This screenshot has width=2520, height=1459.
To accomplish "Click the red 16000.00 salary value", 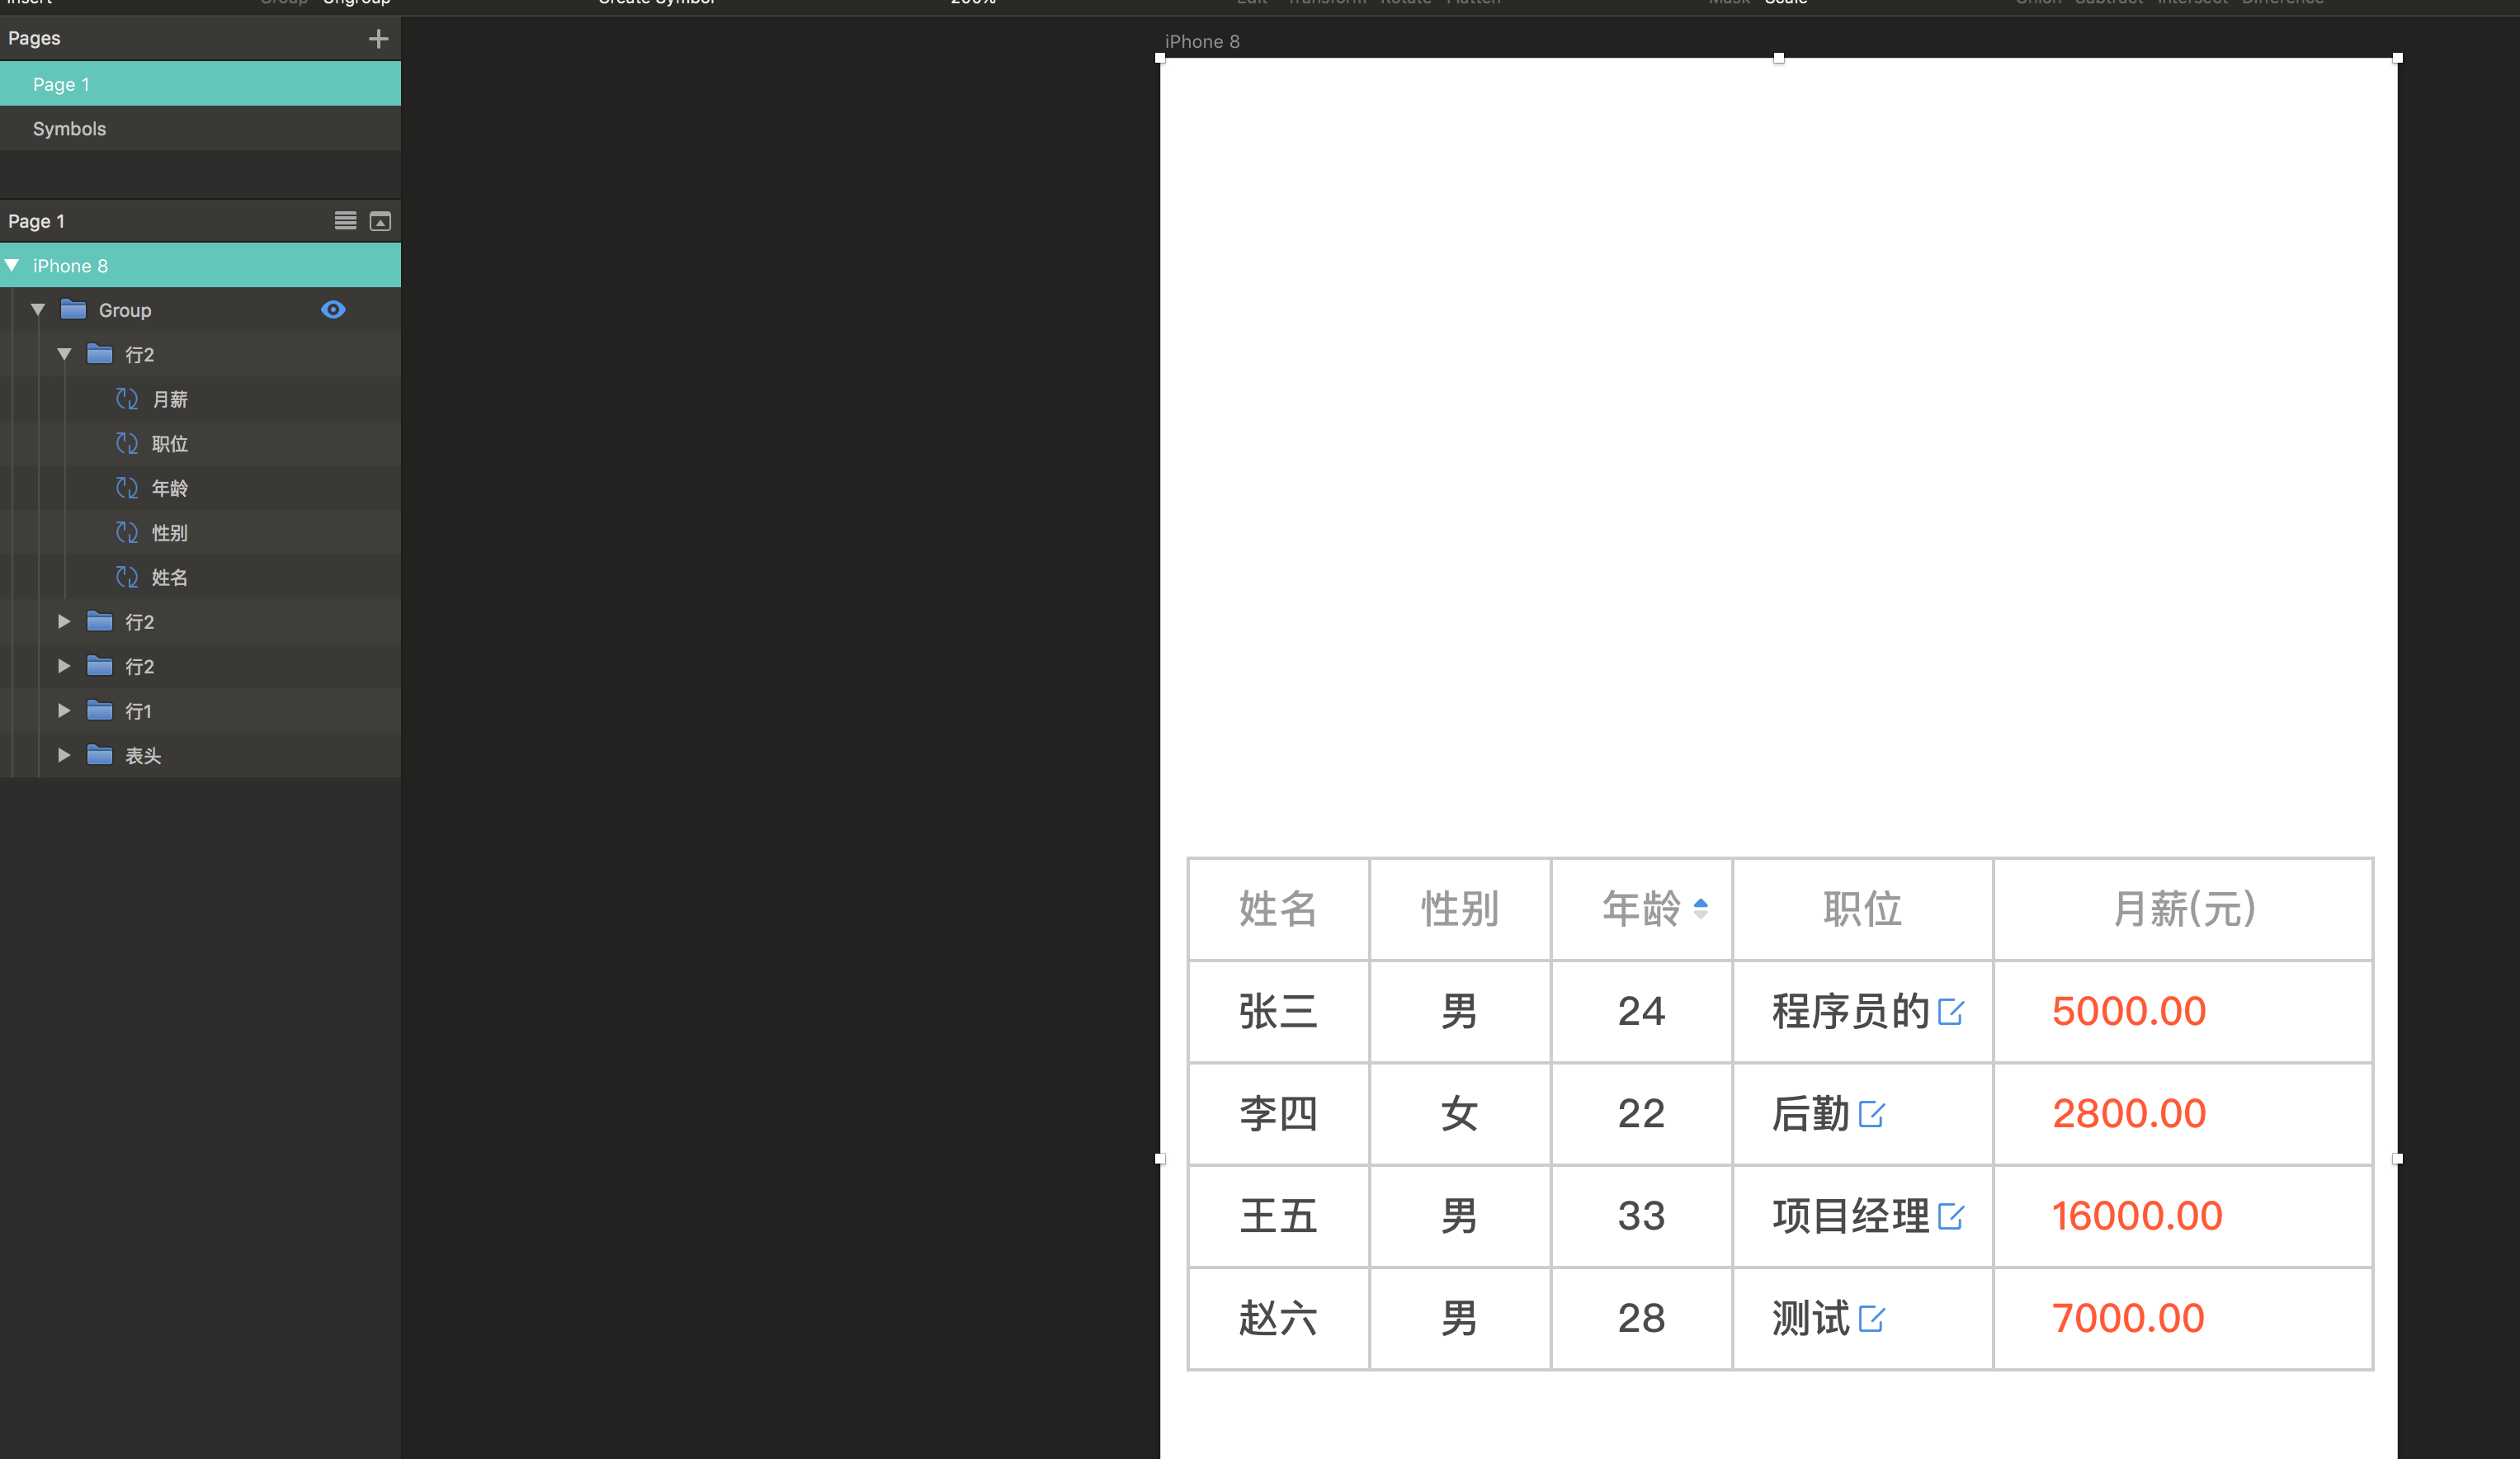I will pos(2136,1216).
